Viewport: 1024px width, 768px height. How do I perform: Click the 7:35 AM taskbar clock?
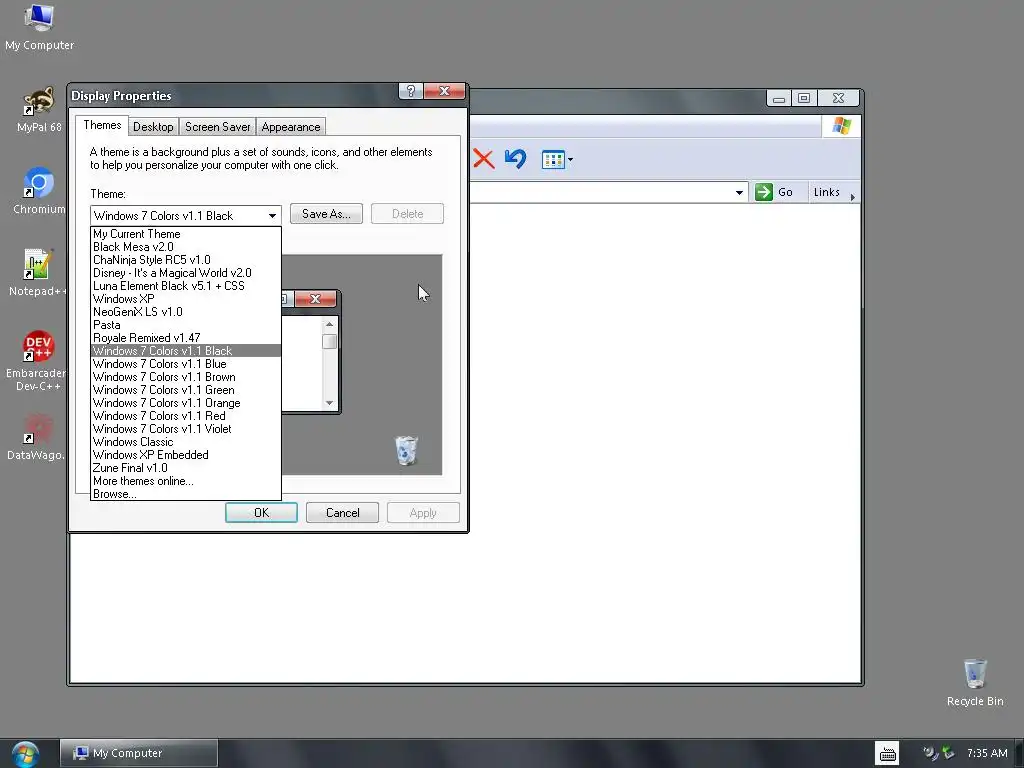pyautogui.click(x=987, y=753)
